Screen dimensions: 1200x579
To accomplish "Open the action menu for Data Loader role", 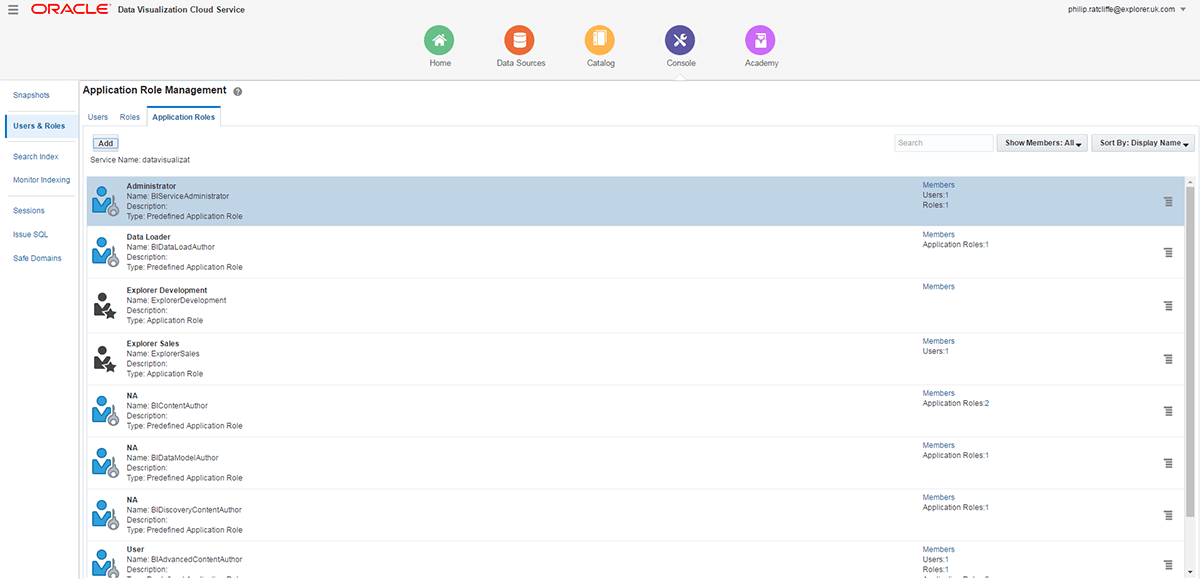I will 1167,253.
